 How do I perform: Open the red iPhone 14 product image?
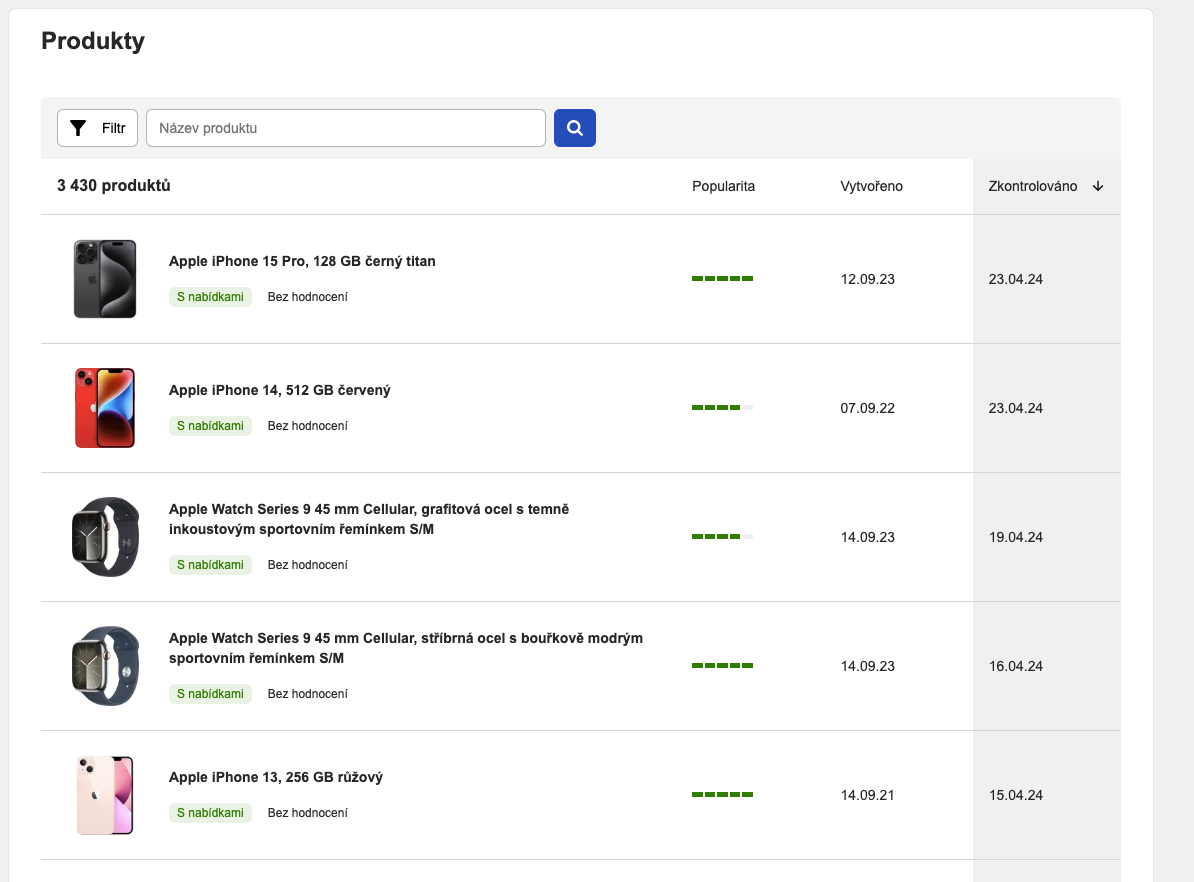tap(105, 408)
